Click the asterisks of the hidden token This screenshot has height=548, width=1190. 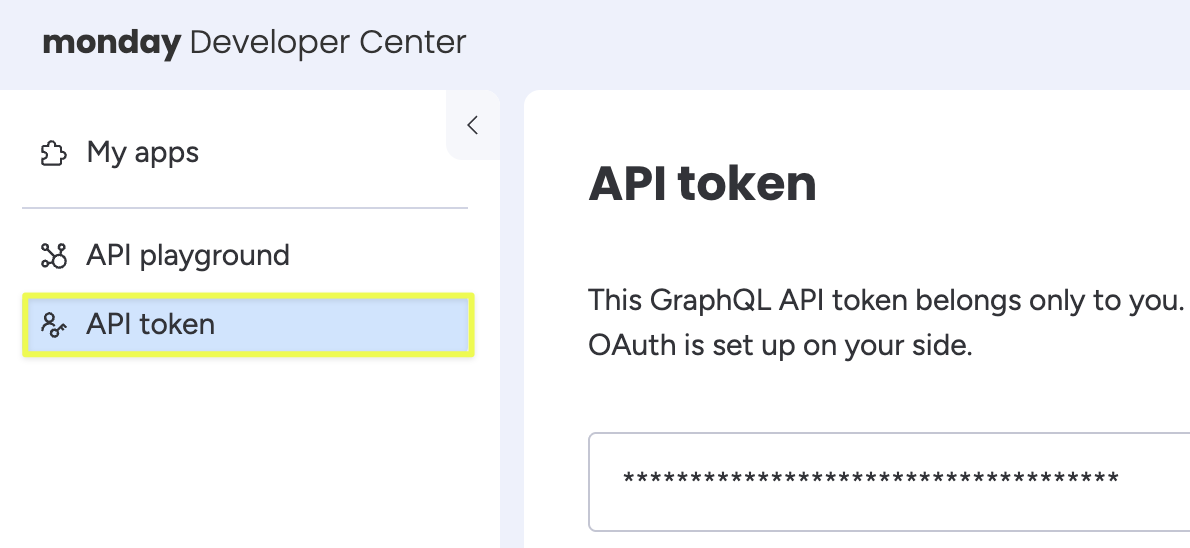coord(870,480)
